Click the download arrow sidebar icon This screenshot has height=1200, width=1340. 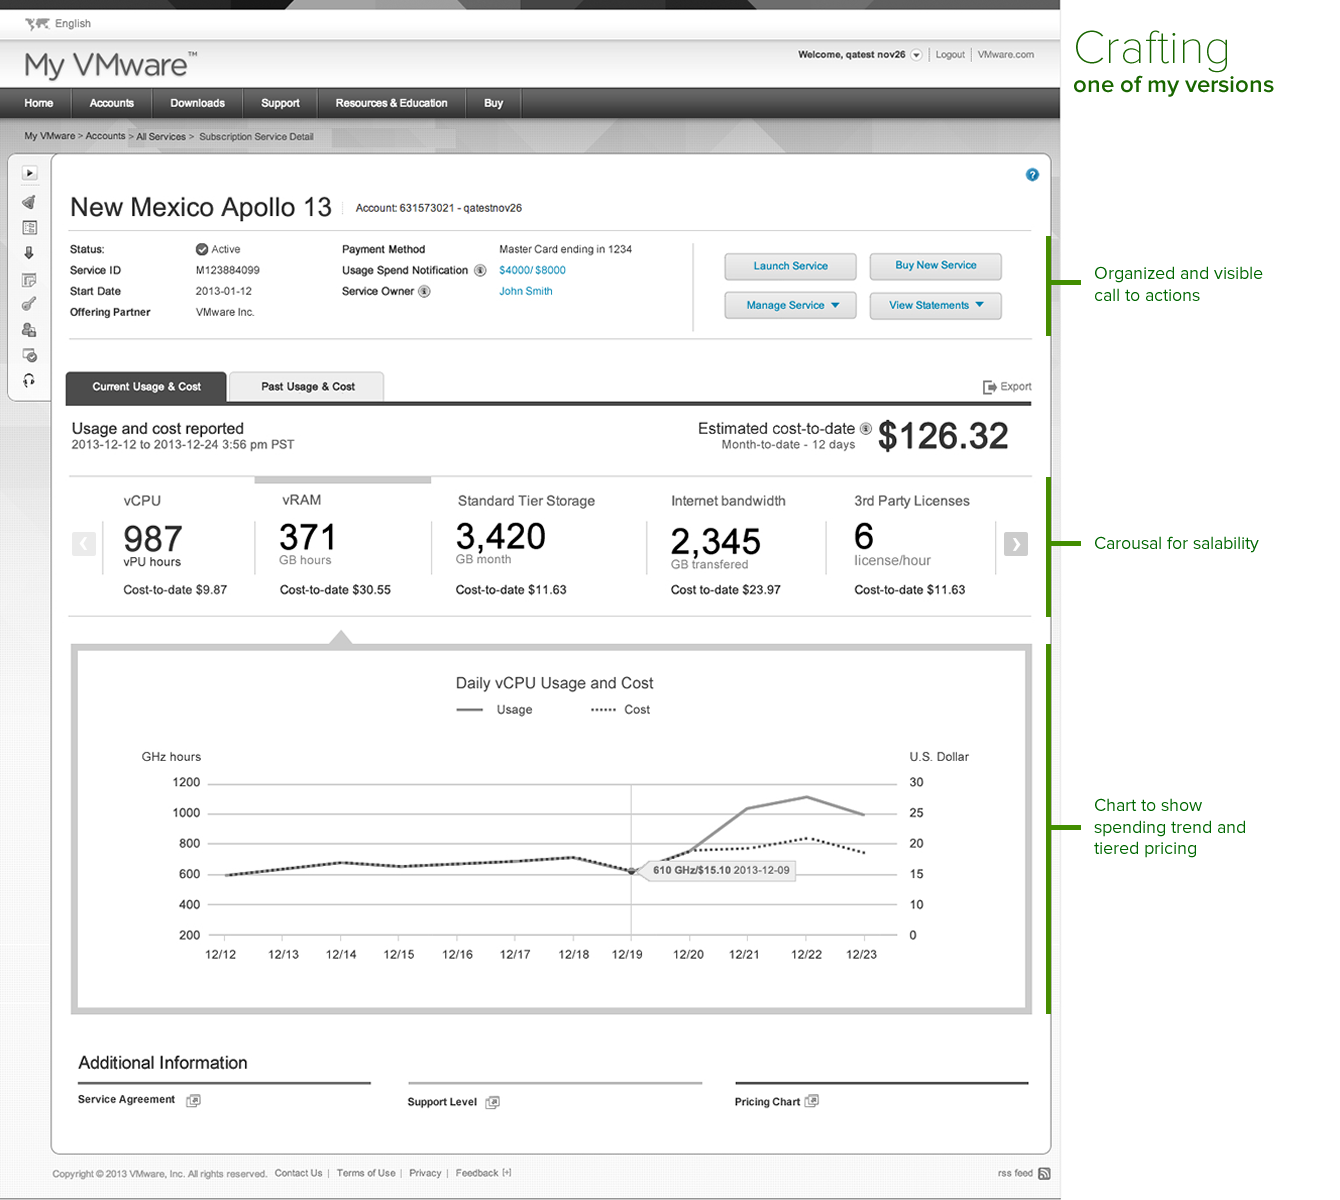tap(29, 253)
